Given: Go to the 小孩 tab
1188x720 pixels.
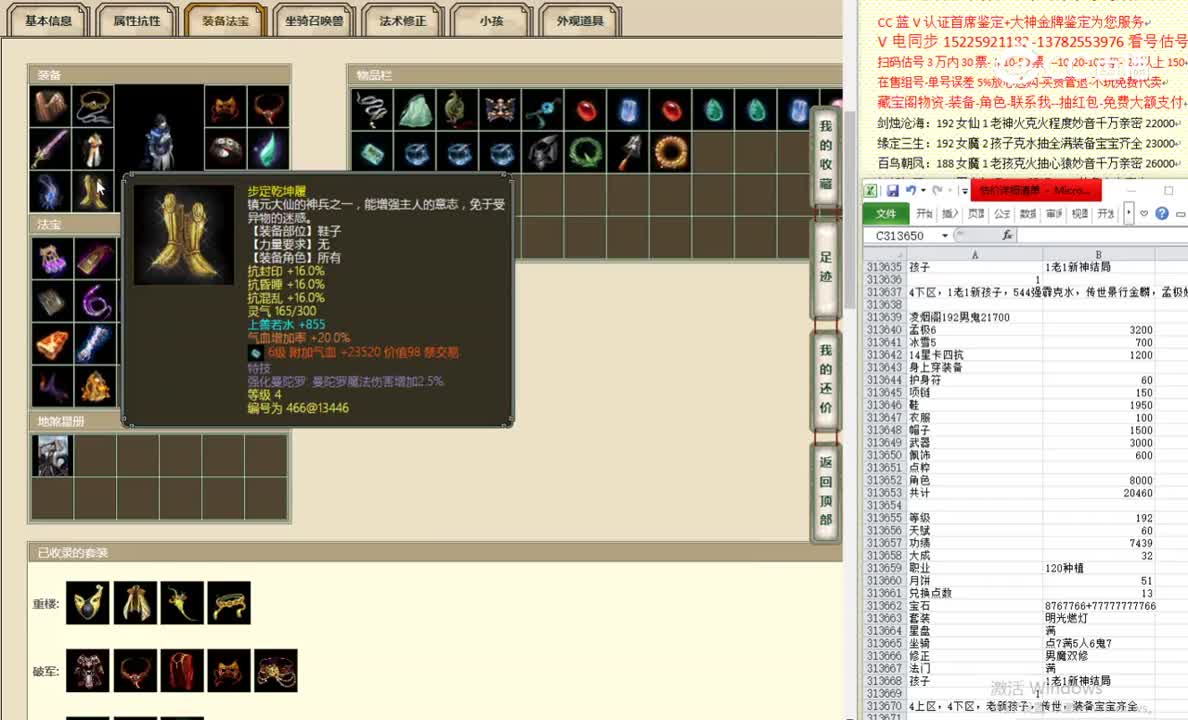Looking at the screenshot, I should pyautogui.click(x=491, y=20).
